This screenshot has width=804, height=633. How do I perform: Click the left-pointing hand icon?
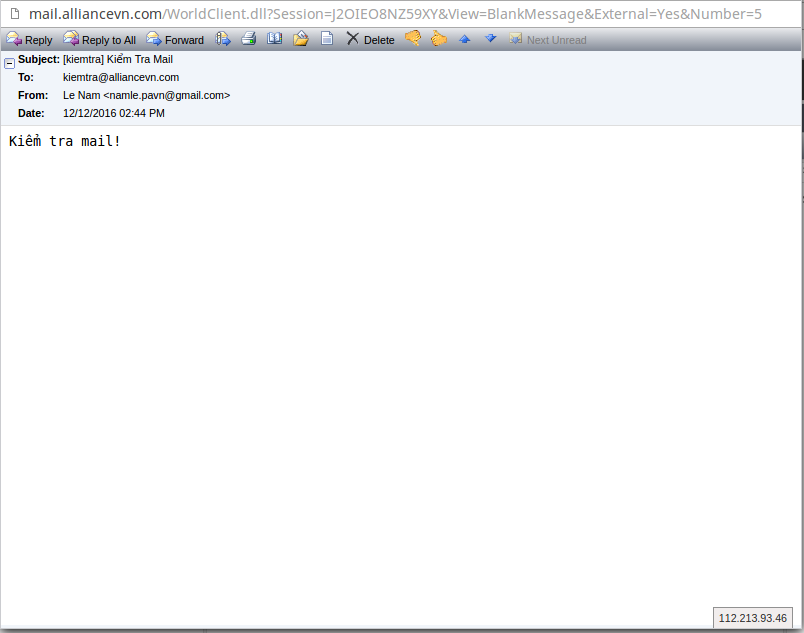click(x=412, y=39)
